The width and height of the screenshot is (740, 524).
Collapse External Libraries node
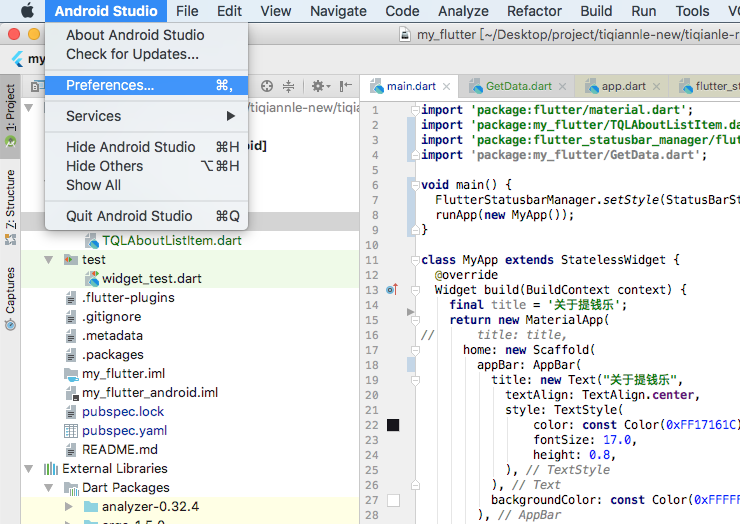pos(28,469)
